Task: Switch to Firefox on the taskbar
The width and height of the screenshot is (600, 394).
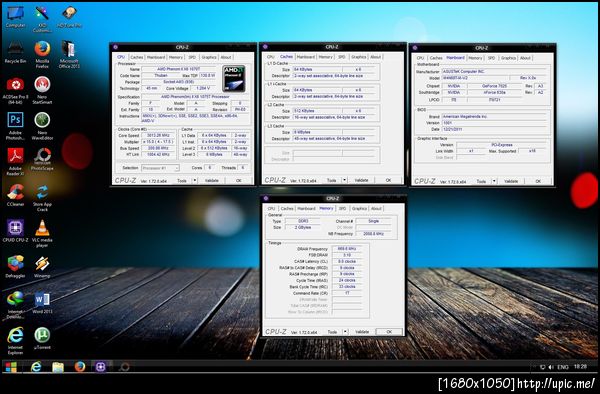Action: 80,367
